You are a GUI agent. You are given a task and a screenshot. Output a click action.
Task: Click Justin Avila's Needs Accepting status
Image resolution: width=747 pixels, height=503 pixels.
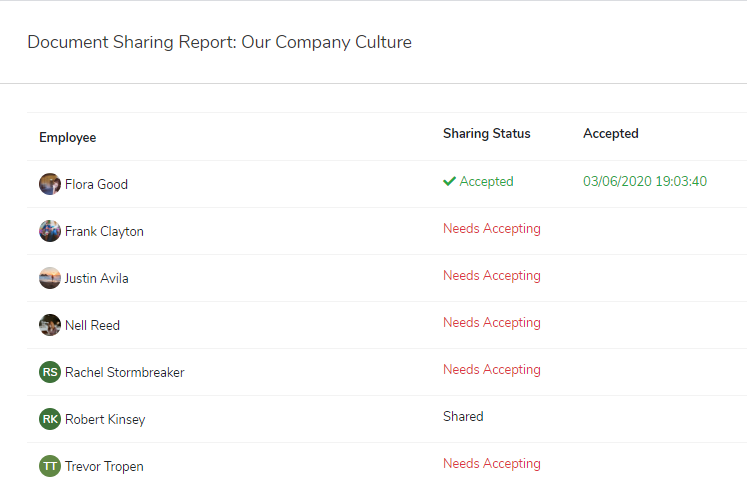point(492,275)
